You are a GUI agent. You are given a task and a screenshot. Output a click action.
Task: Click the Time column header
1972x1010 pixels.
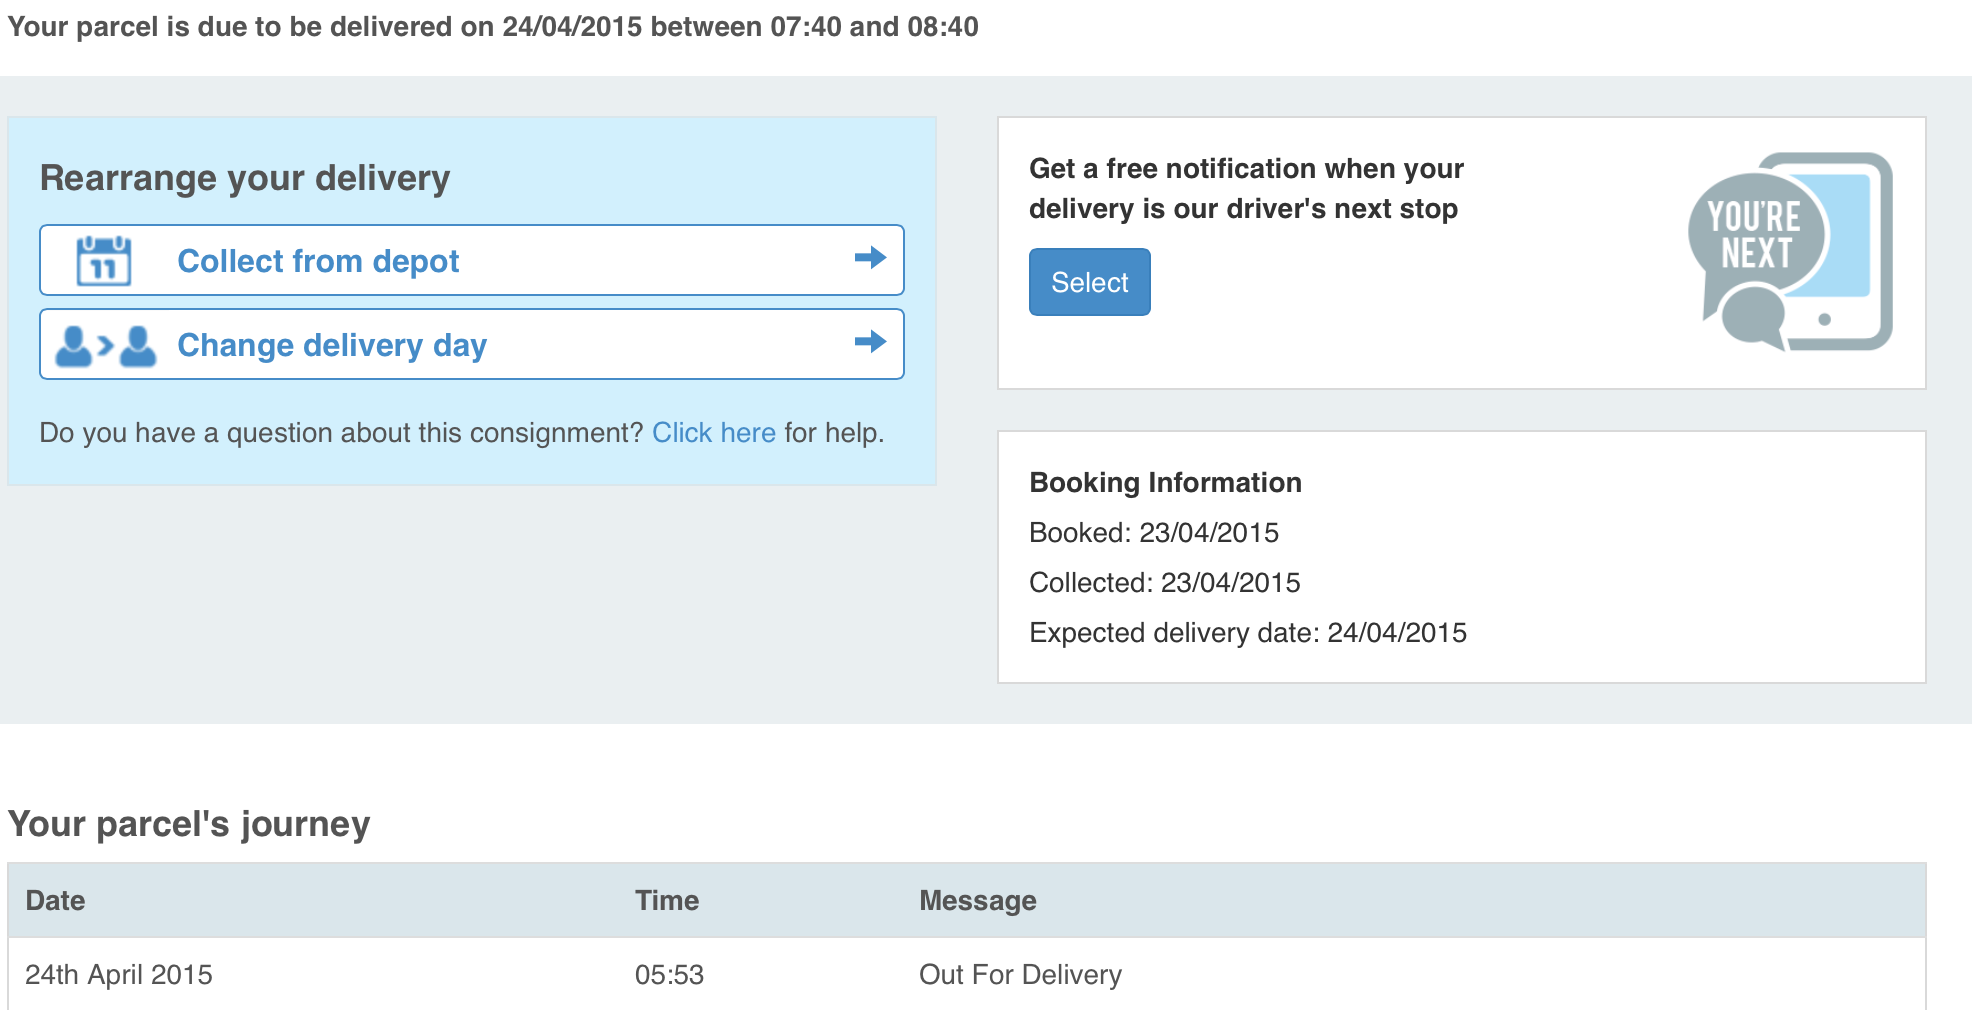(x=667, y=901)
